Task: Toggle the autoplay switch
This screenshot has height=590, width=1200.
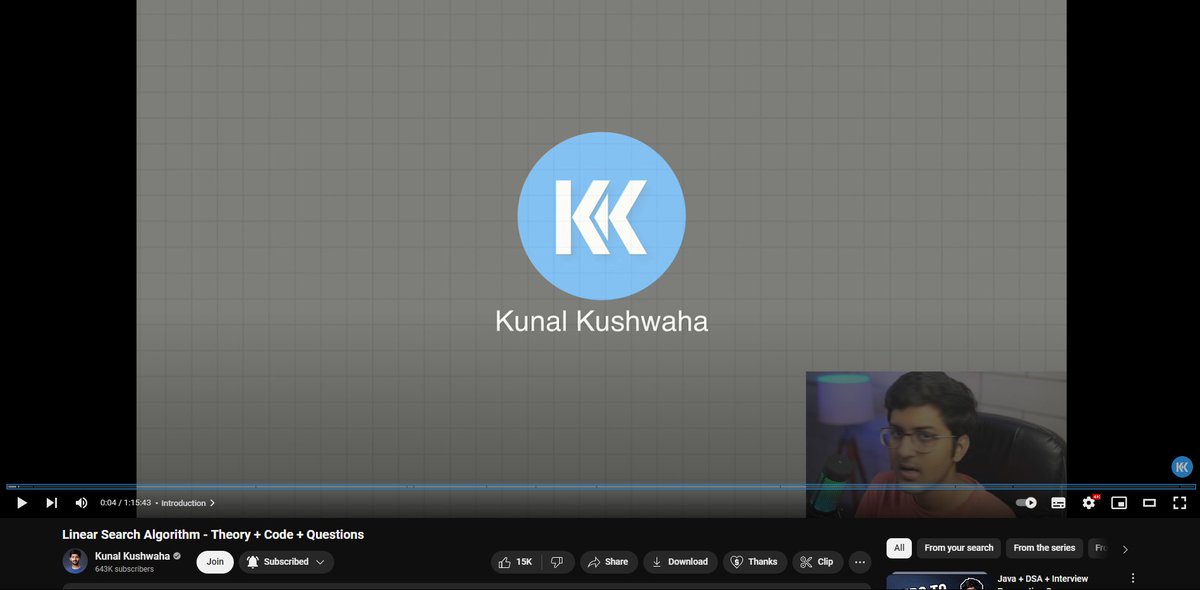Action: [1026, 503]
